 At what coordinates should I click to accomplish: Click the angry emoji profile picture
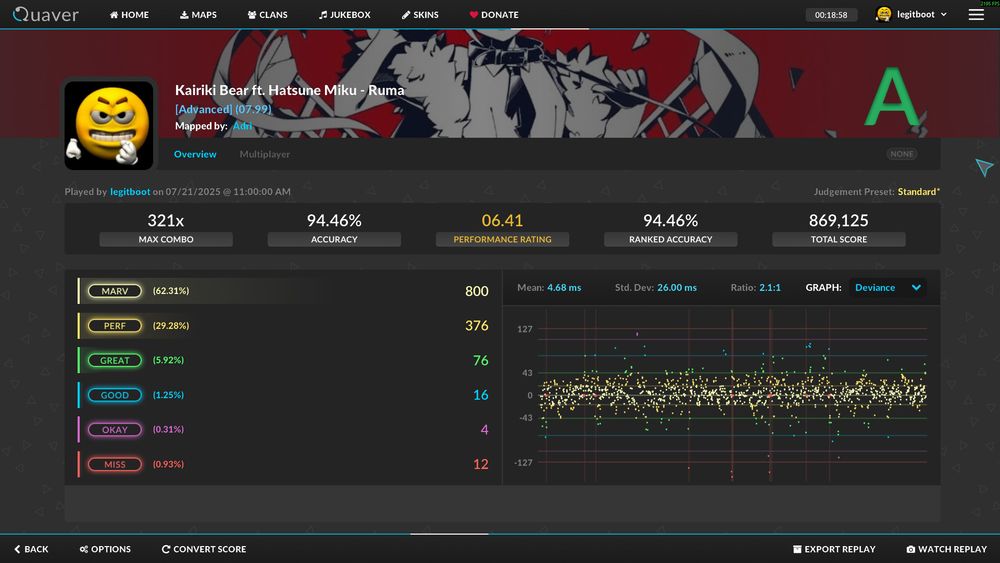[109, 124]
